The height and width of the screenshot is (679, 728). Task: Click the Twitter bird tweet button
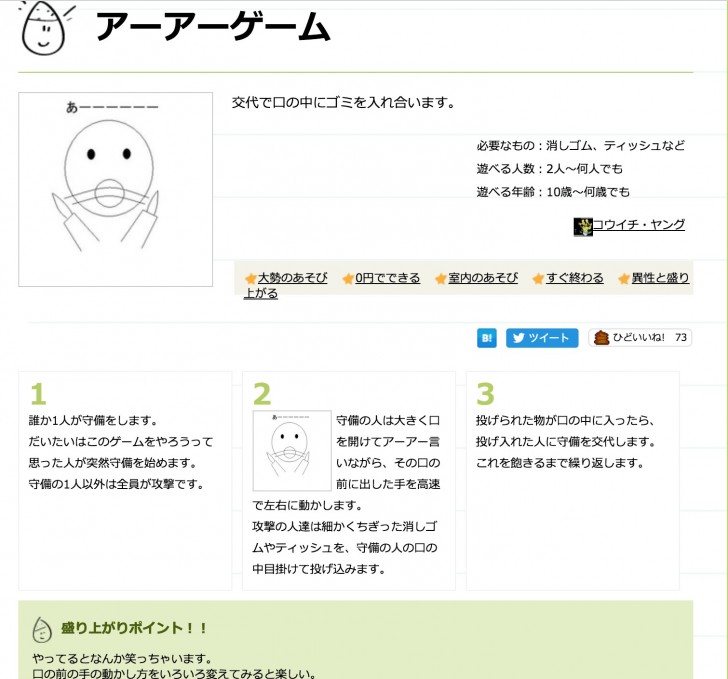point(542,338)
